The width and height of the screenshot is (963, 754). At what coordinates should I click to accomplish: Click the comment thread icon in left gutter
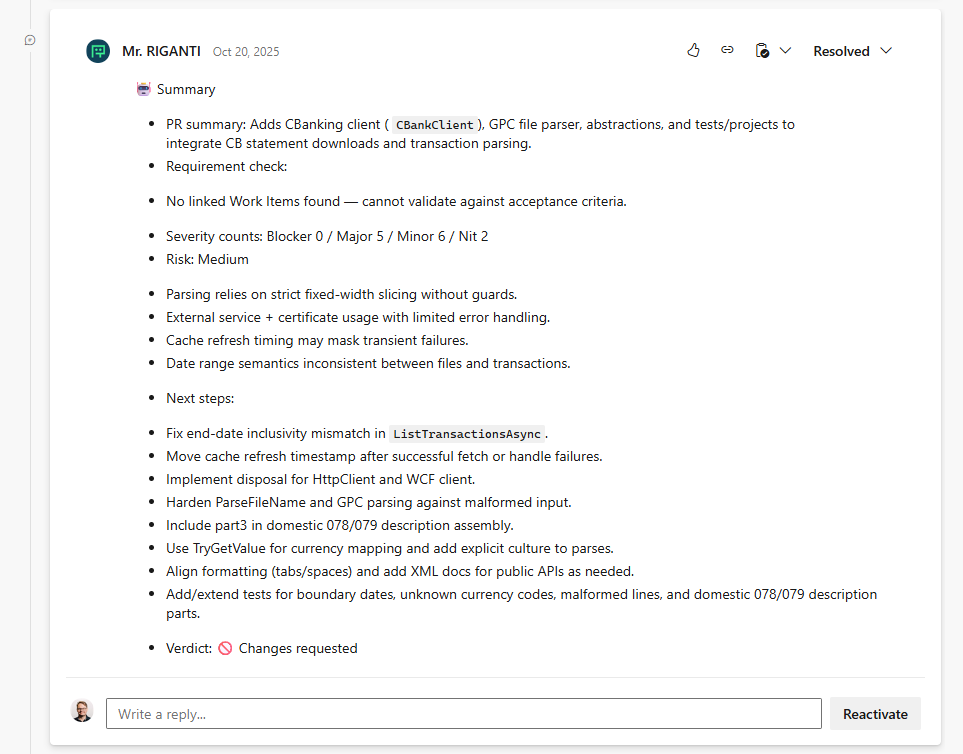(30, 40)
